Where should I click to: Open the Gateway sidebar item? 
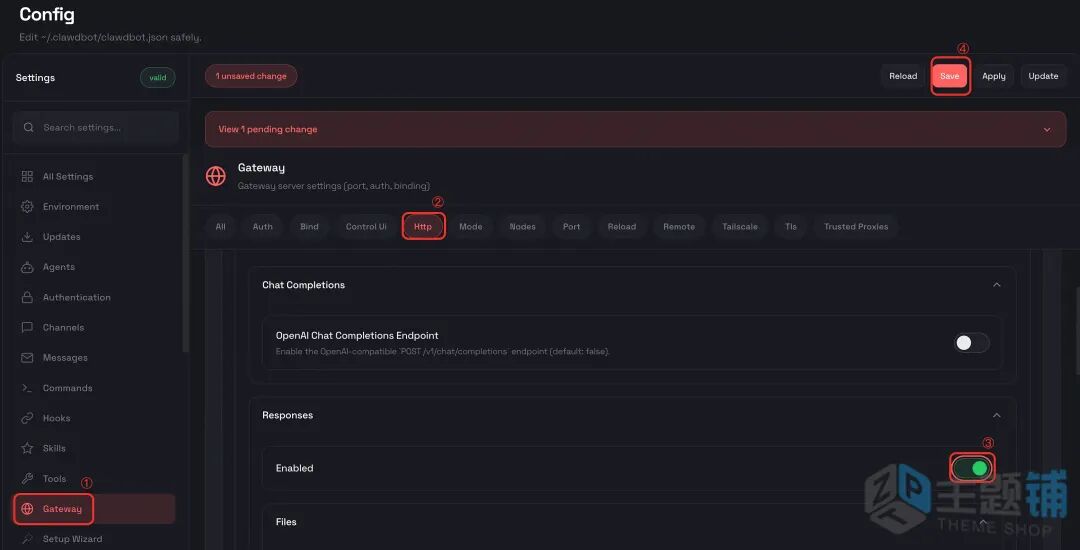[x=62, y=509]
